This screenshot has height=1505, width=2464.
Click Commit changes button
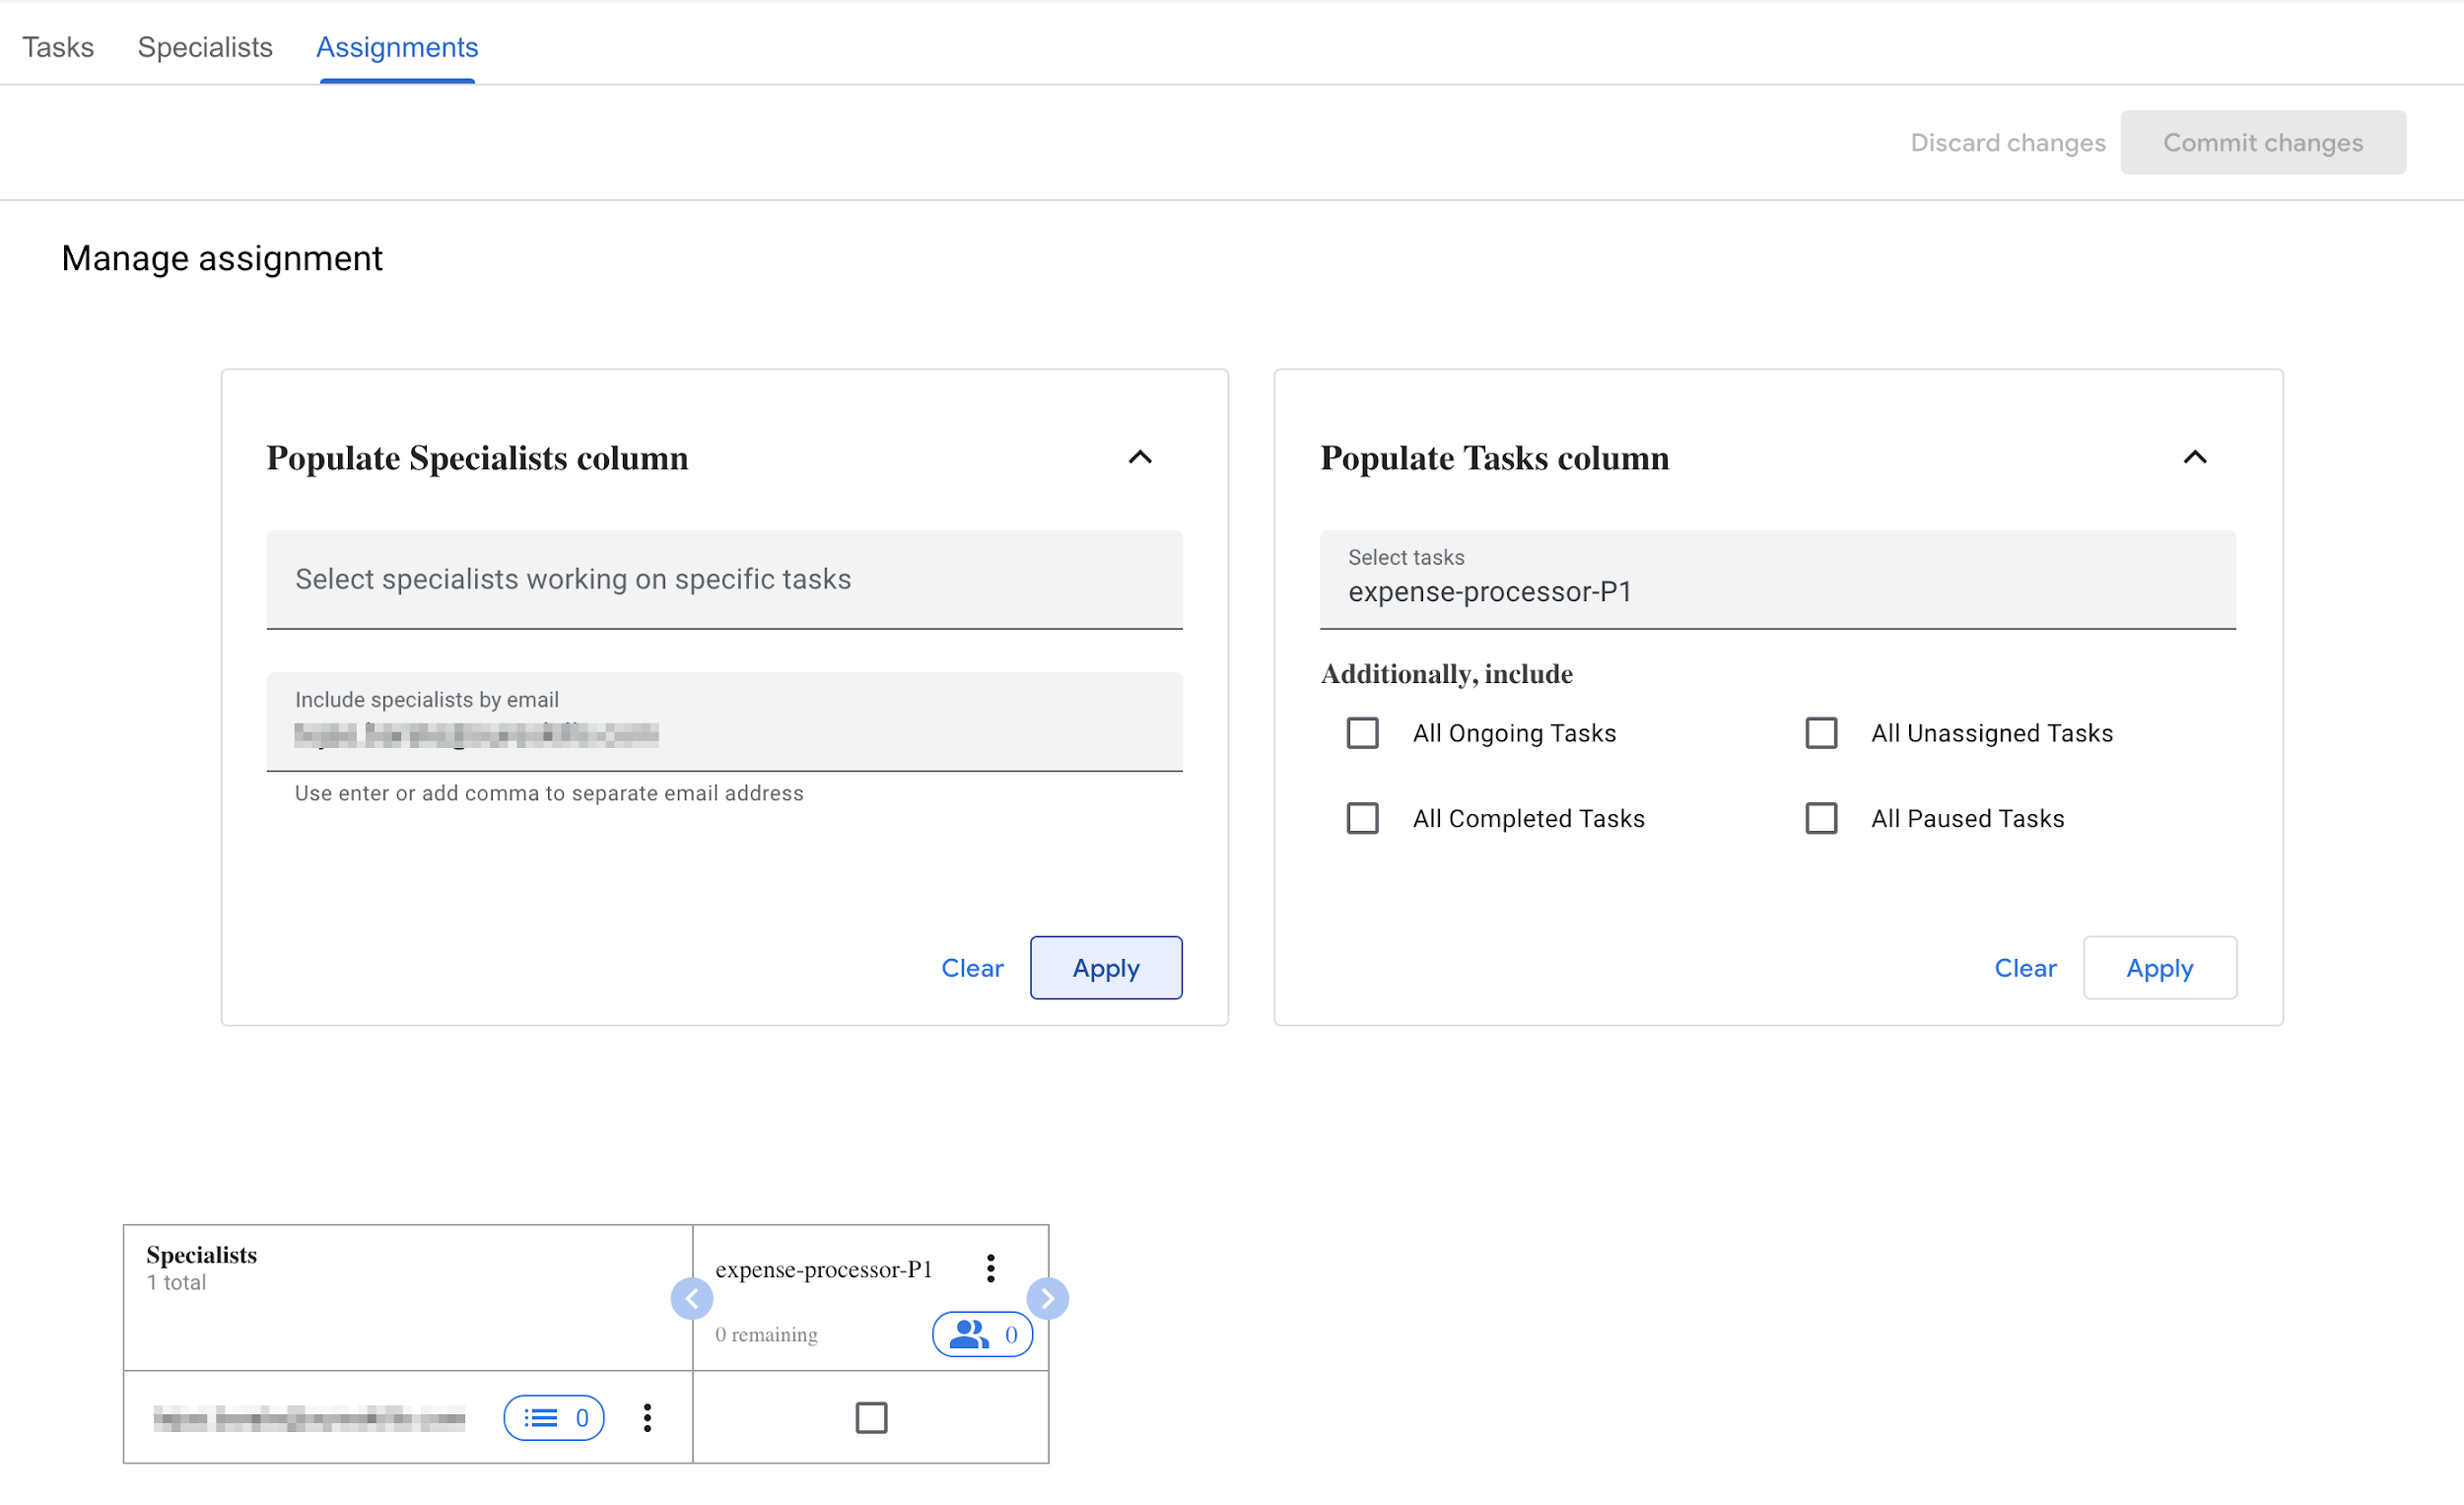[2263, 143]
